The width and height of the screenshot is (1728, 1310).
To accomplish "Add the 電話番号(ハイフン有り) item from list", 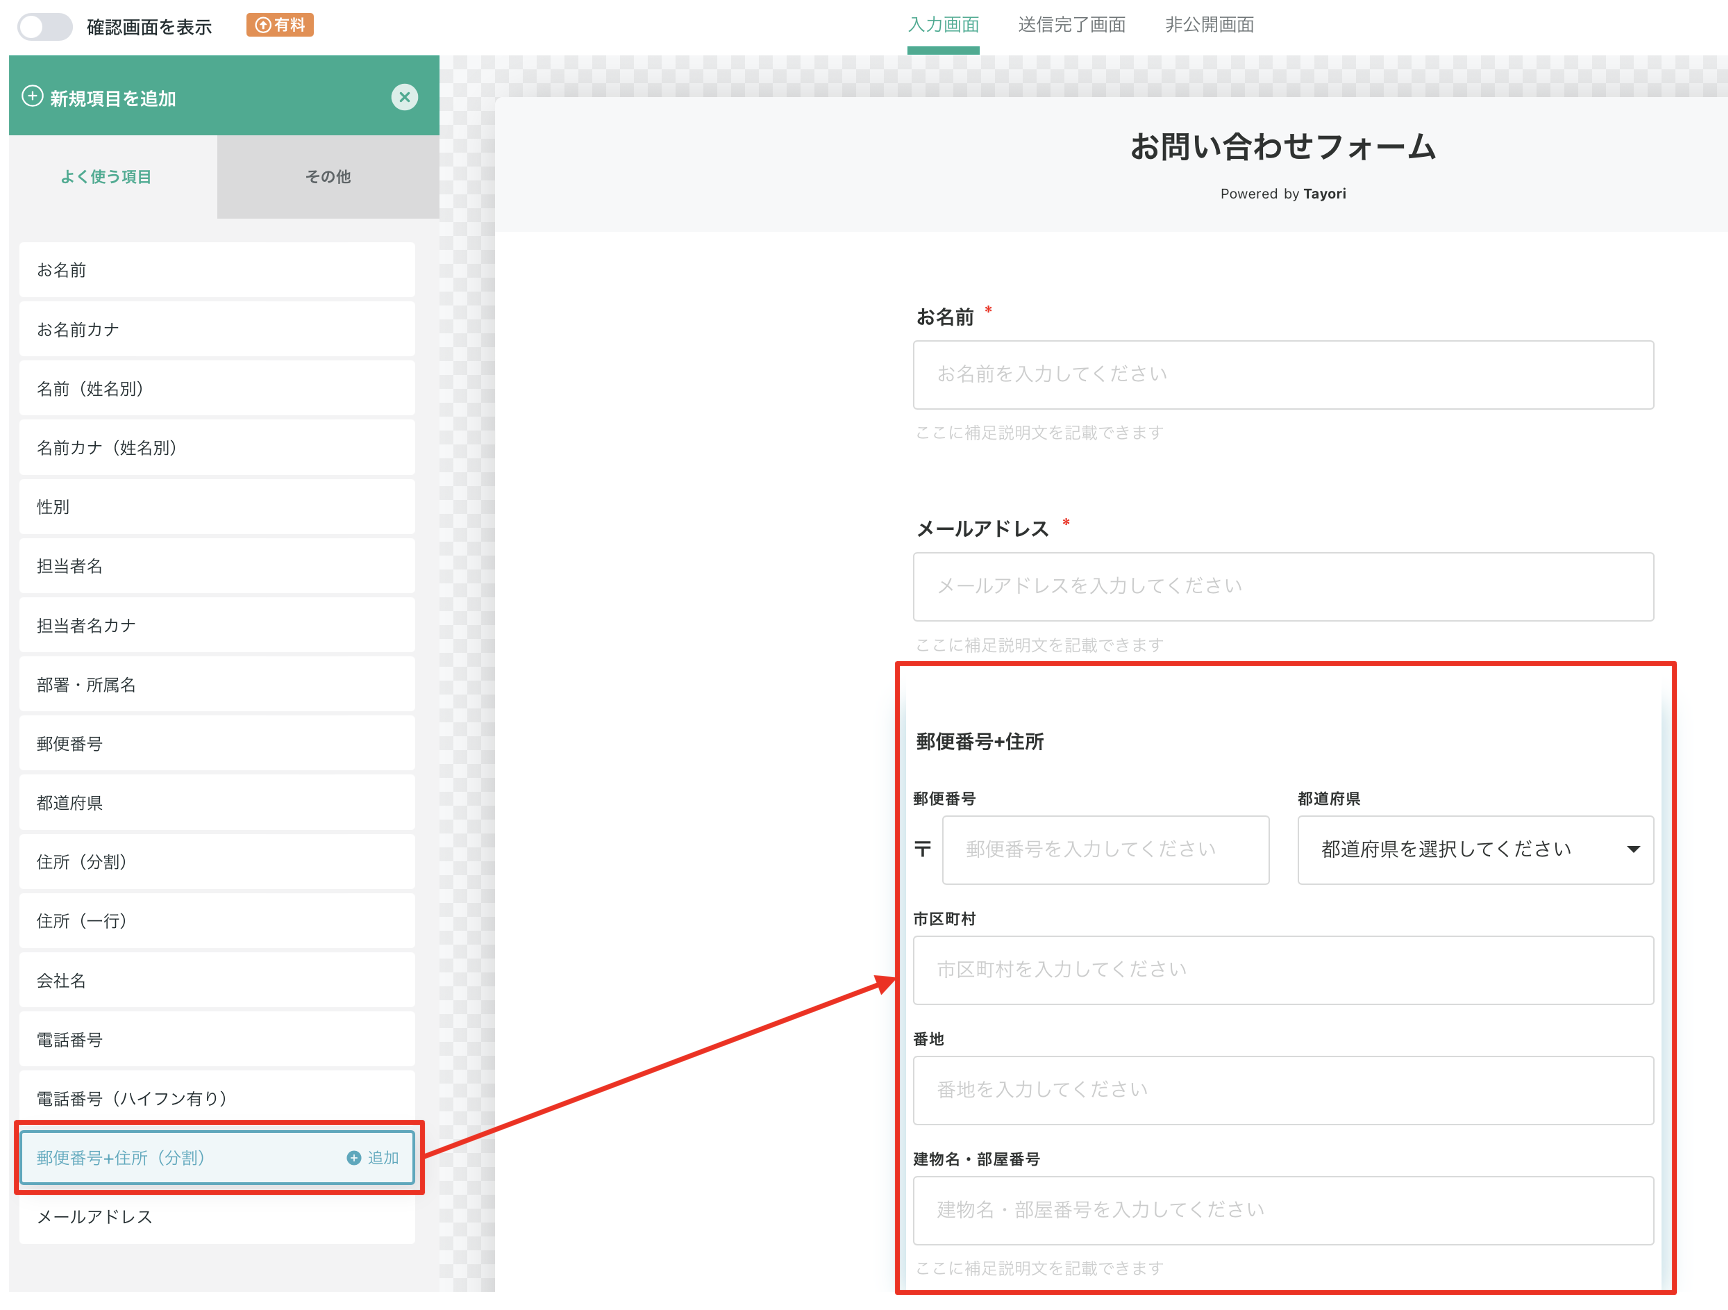I will [x=217, y=1099].
